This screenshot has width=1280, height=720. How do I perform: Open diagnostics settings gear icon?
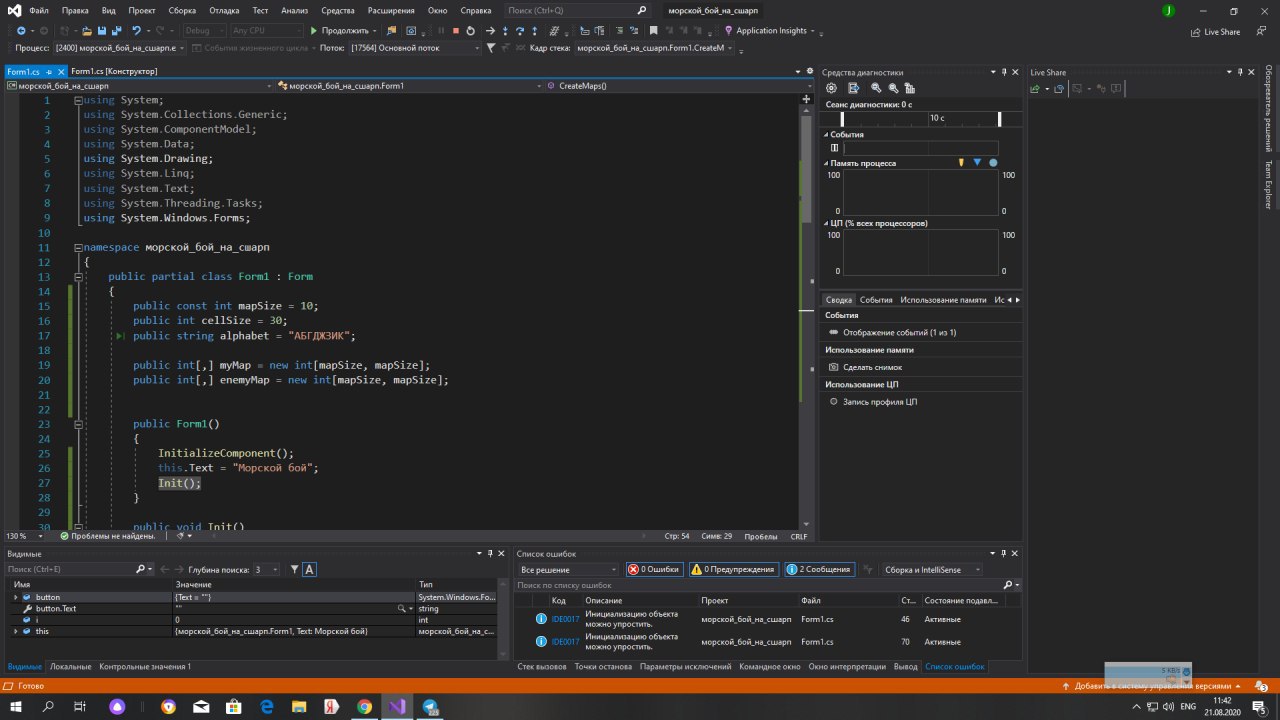click(x=831, y=88)
